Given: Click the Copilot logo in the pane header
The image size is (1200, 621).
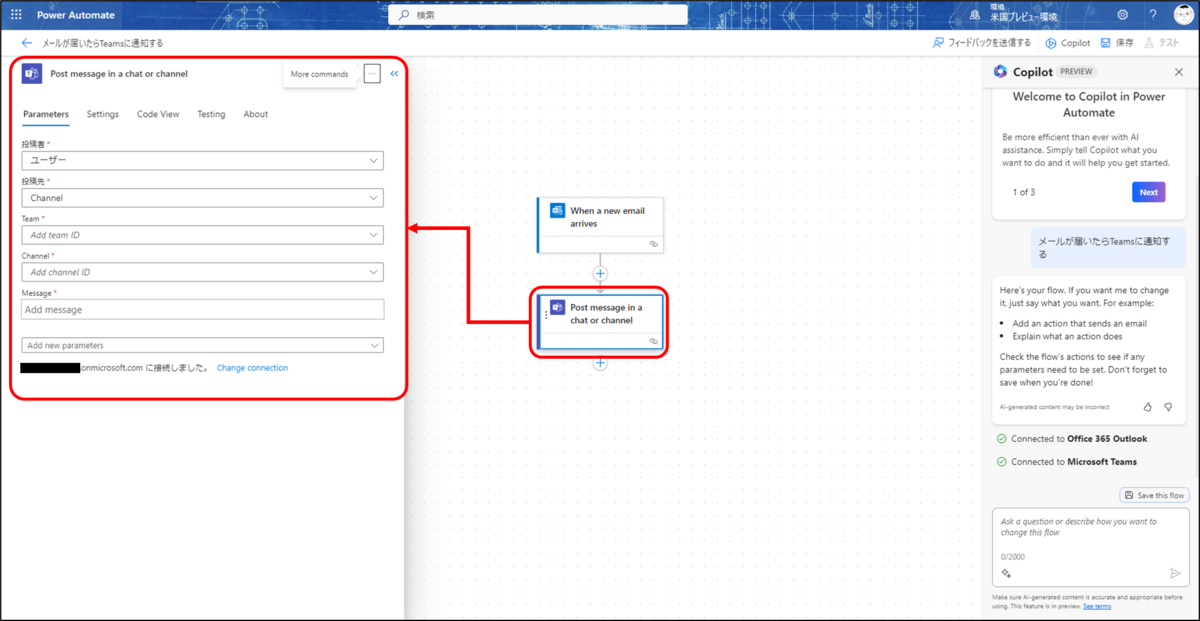Looking at the screenshot, I should [1000, 71].
